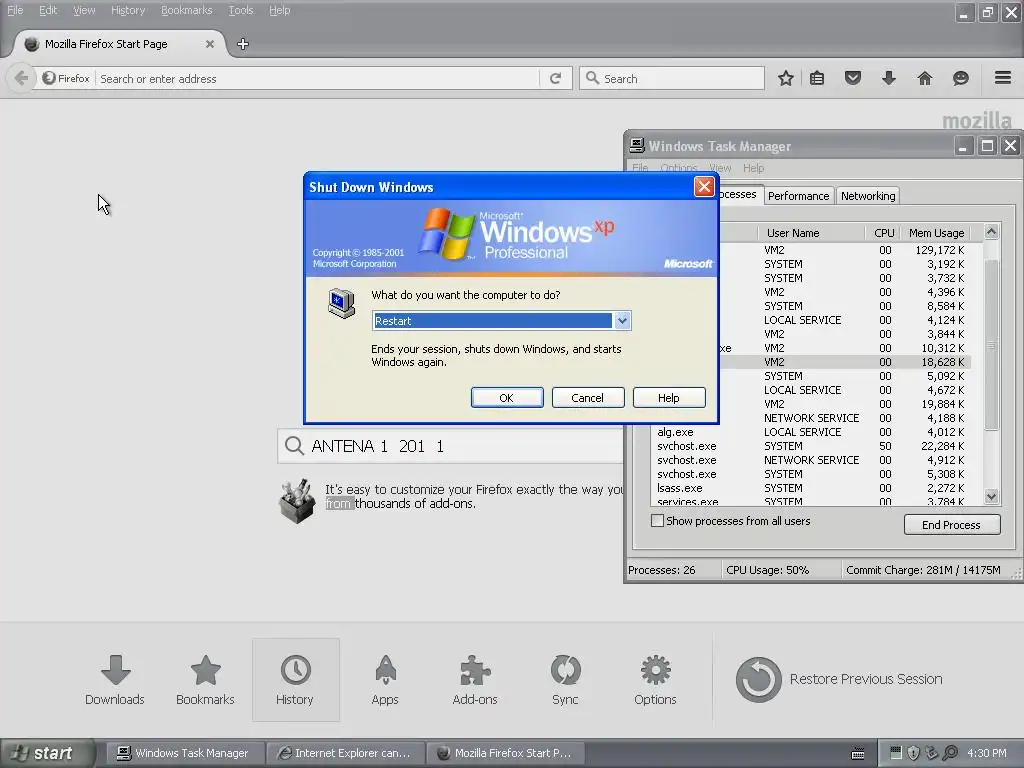Select the lsass.exe process row
The width and height of the screenshot is (1024, 768).
[x=811, y=488]
